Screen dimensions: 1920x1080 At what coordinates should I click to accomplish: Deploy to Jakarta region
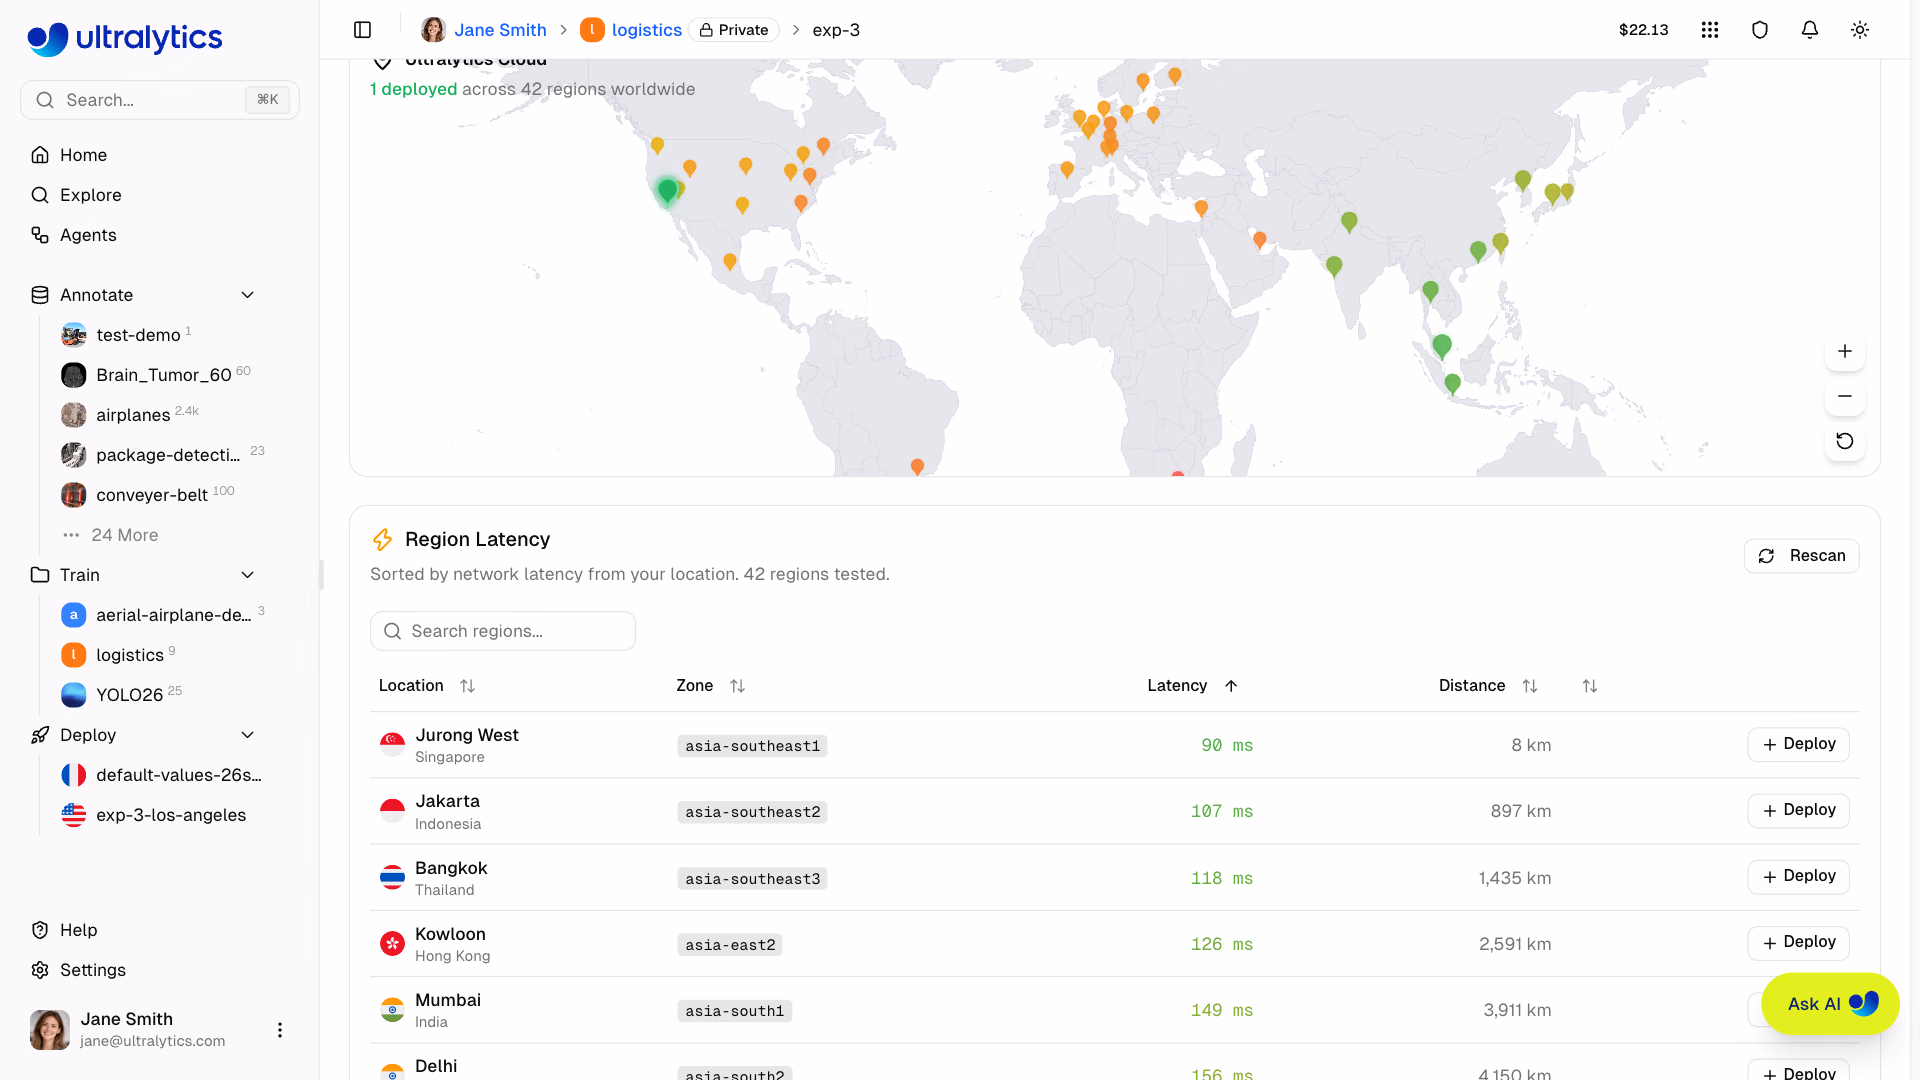coord(1798,810)
